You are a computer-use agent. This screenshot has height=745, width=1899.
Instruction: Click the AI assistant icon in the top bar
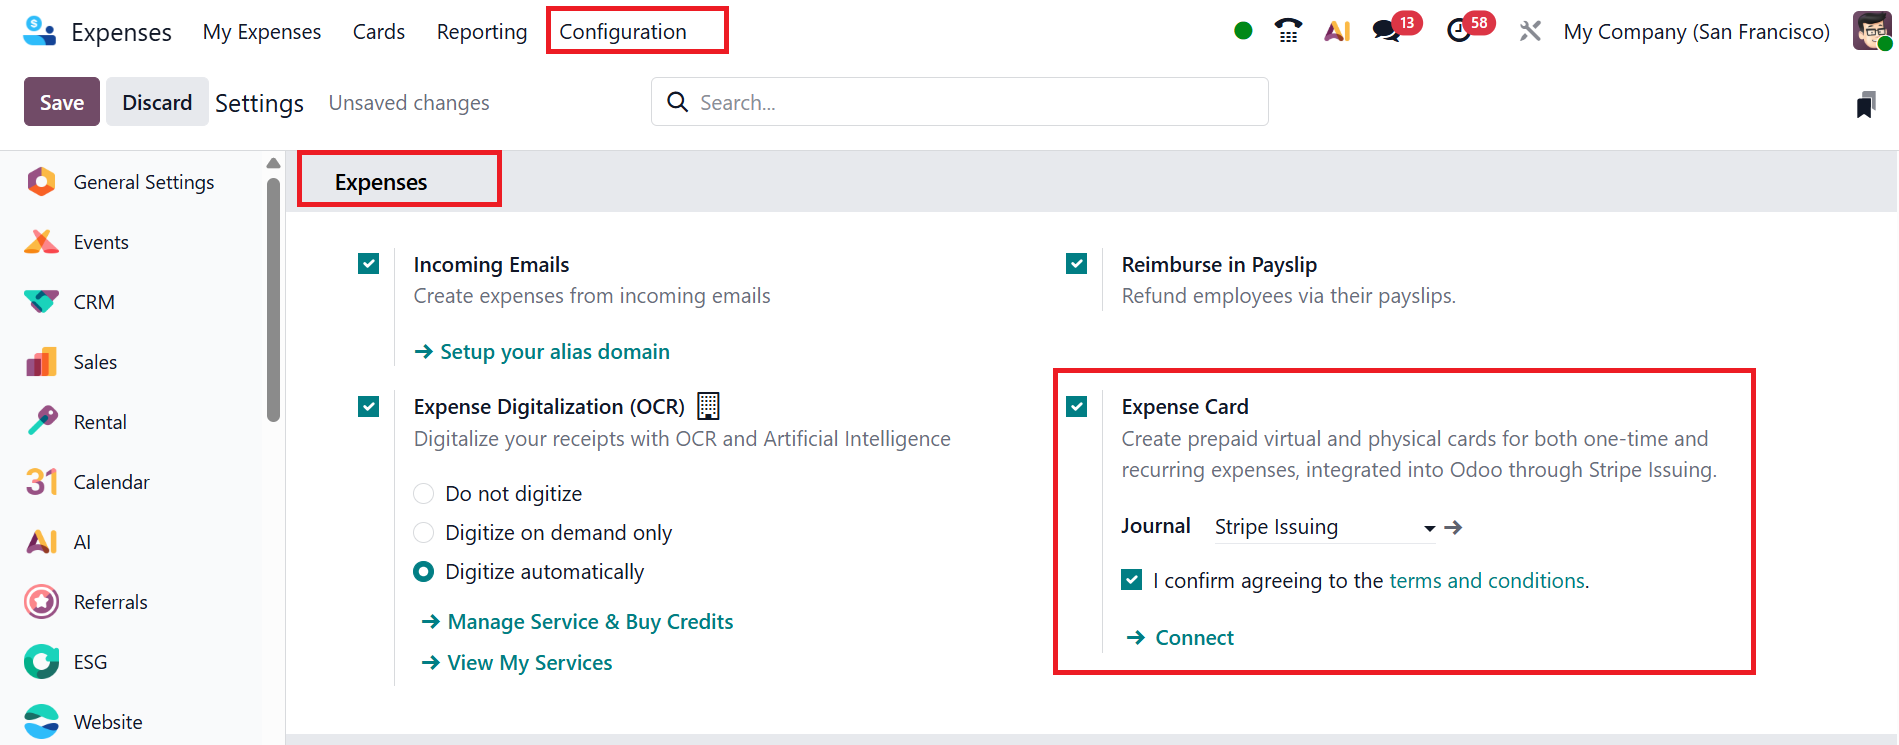1337,31
